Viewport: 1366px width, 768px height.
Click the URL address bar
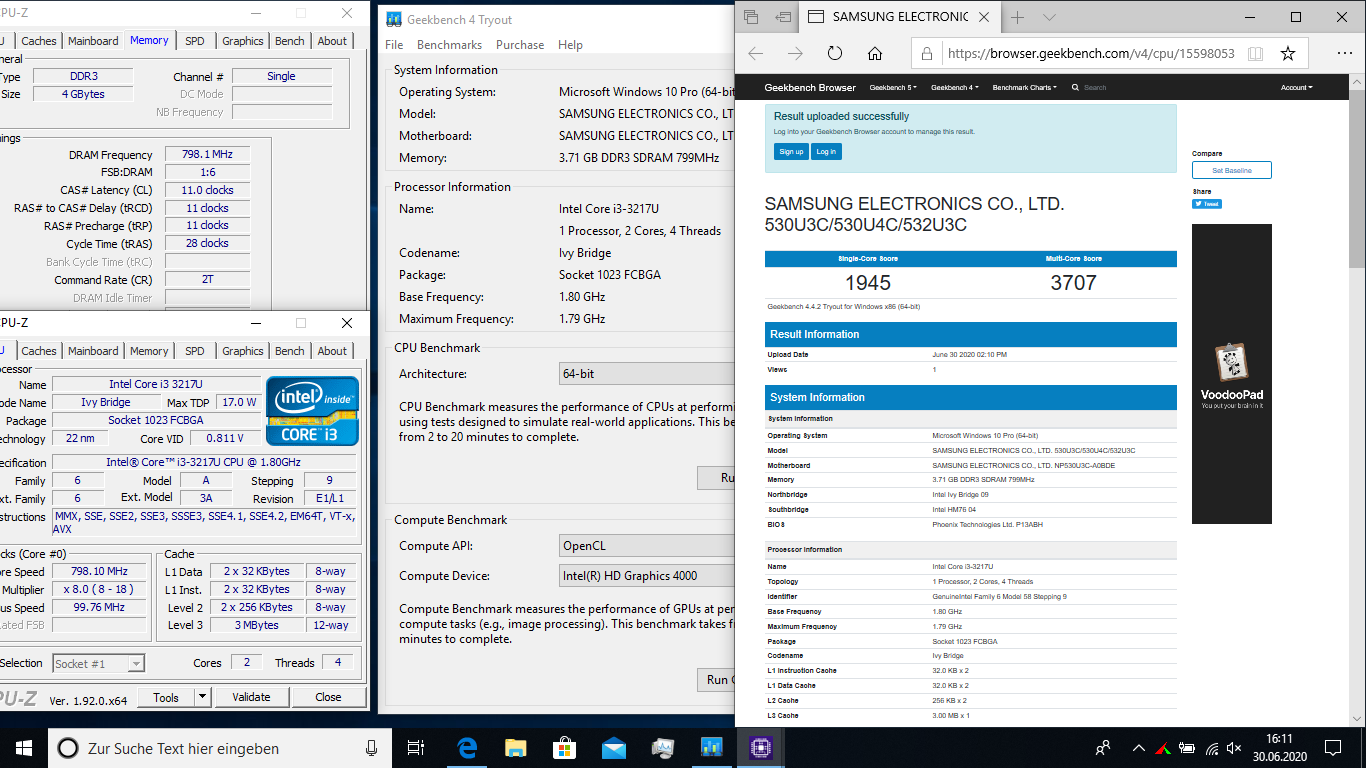1090,53
